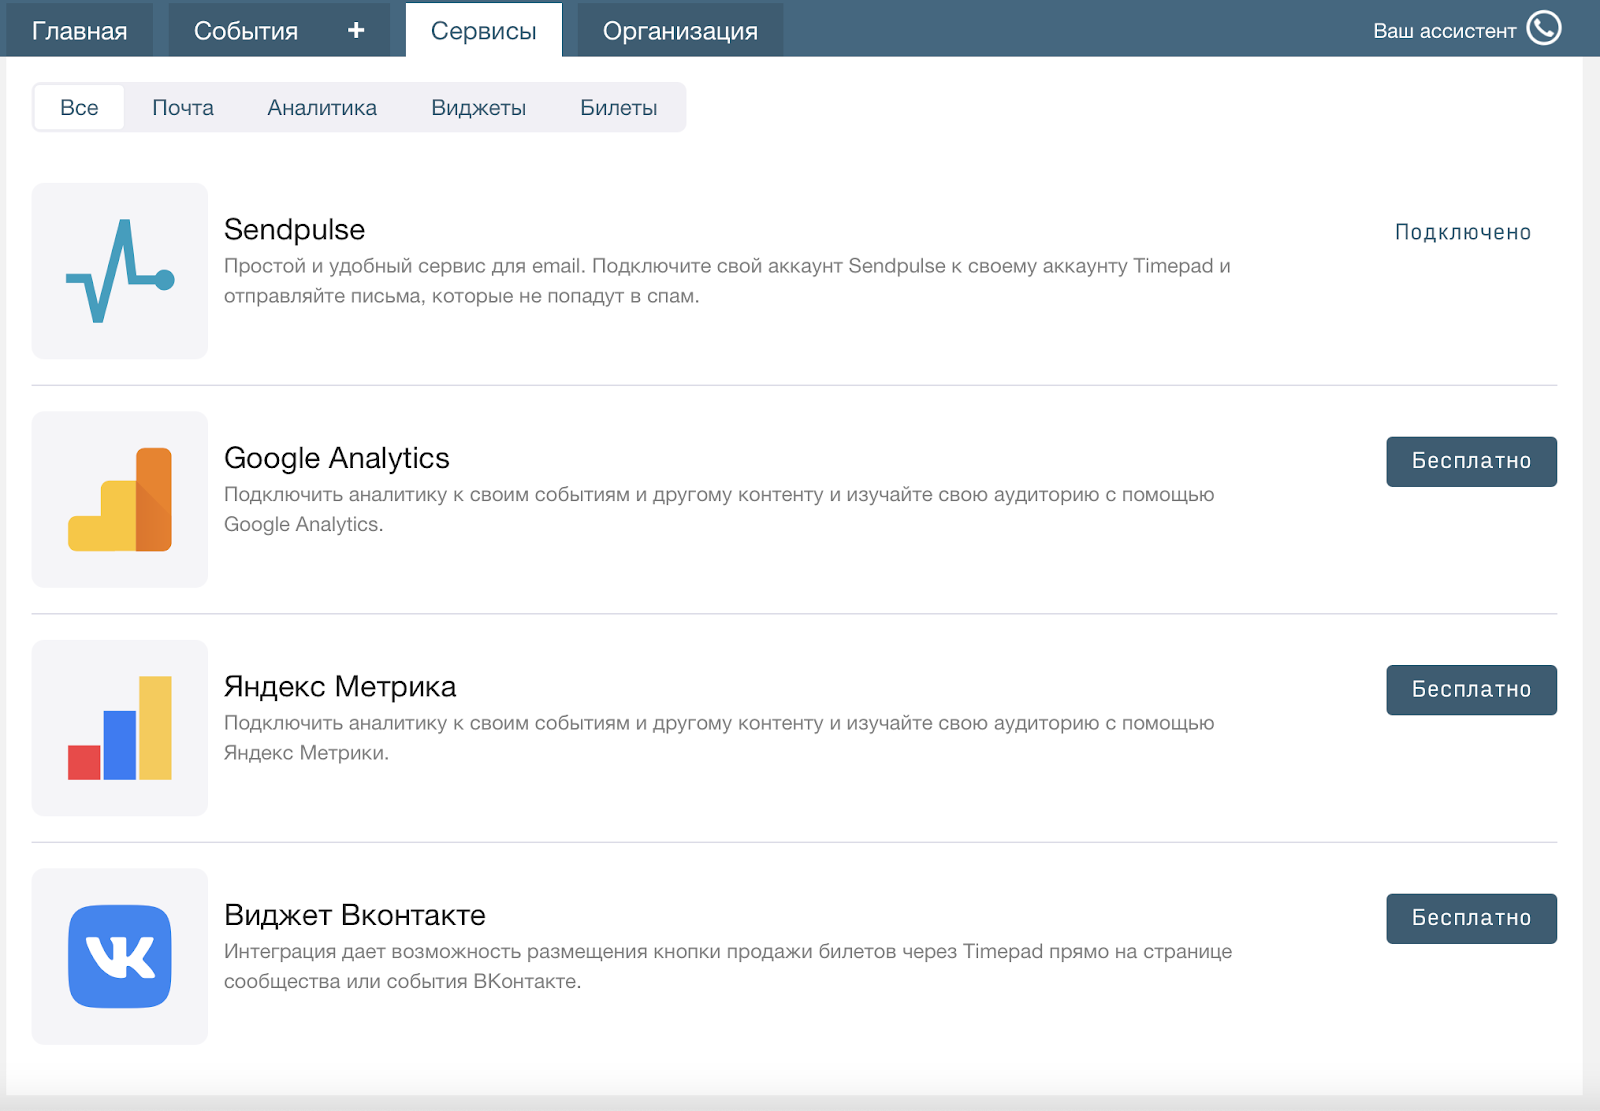
Task: Click the Виджет Вконтакте description text
Action: coord(728,966)
